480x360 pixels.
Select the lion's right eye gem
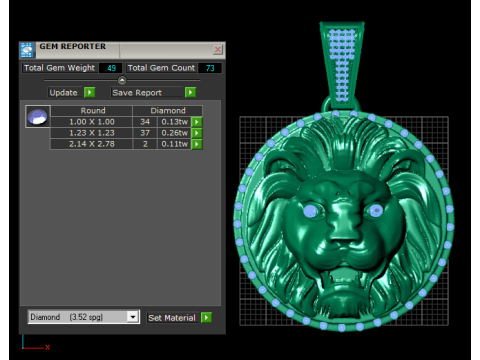click(376, 211)
